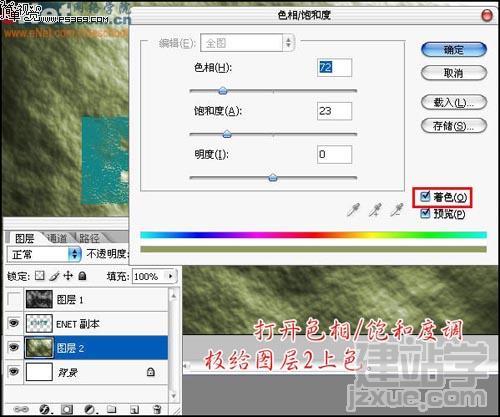This screenshot has width=500, height=417.
Task: Click the layers panel scroll down arrow
Action: pyautogui.click(x=173, y=396)
